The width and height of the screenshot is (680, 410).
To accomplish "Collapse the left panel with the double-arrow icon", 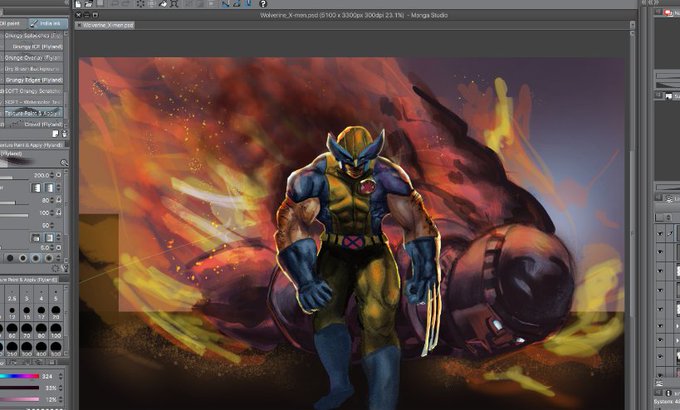I will pos(66,3).
